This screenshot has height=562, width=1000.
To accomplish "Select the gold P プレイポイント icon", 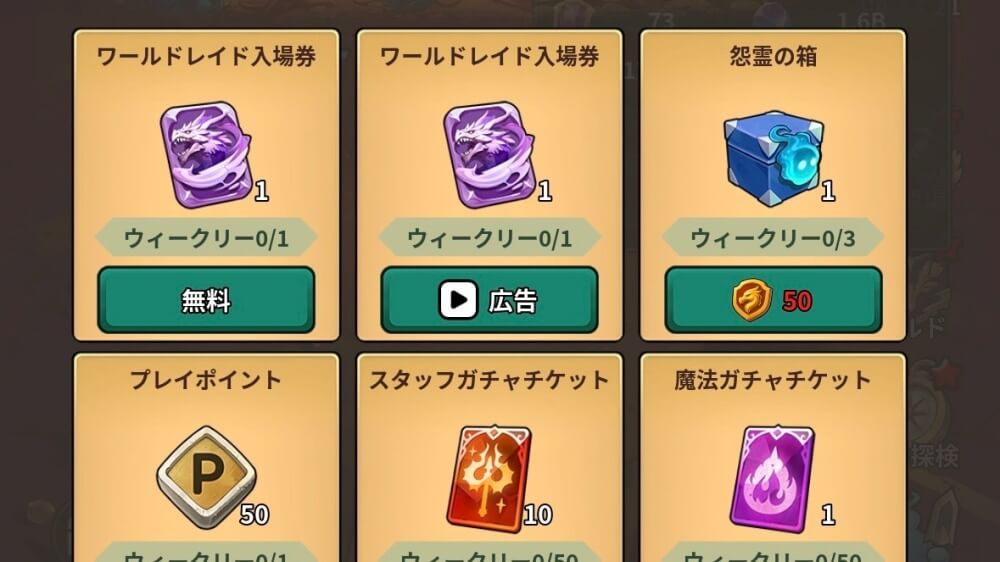I will (206, 477).
